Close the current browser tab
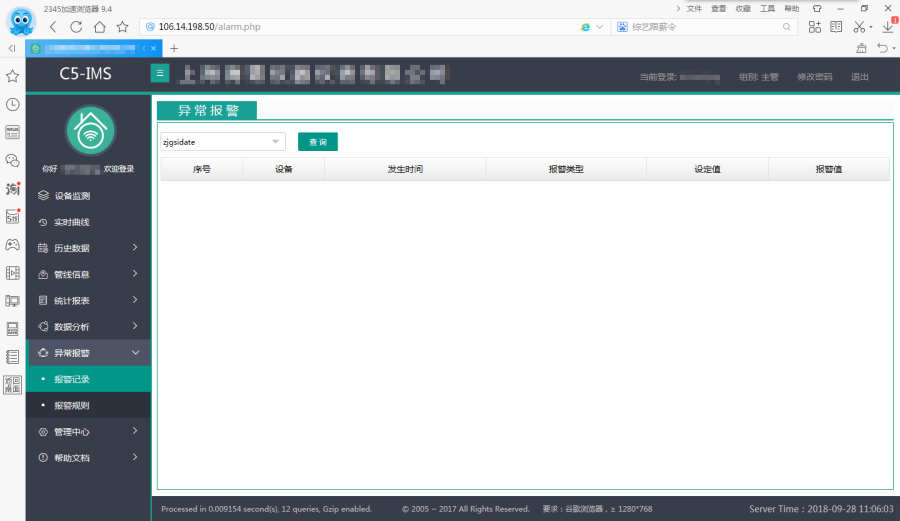 pyautogui.click(x=153, y=48)
